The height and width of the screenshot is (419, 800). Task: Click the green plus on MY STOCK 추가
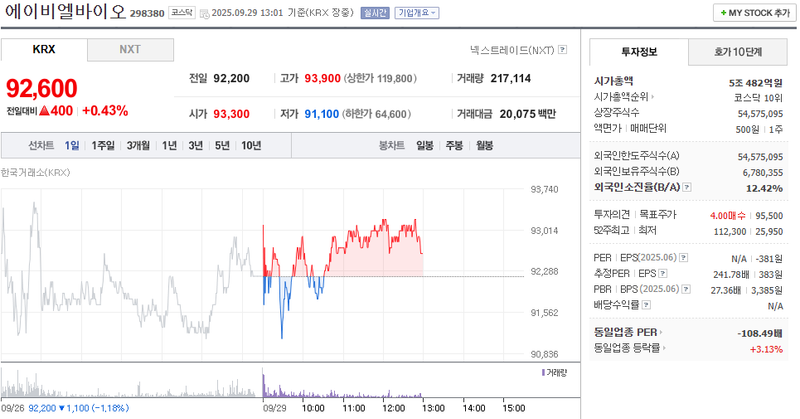723,13
